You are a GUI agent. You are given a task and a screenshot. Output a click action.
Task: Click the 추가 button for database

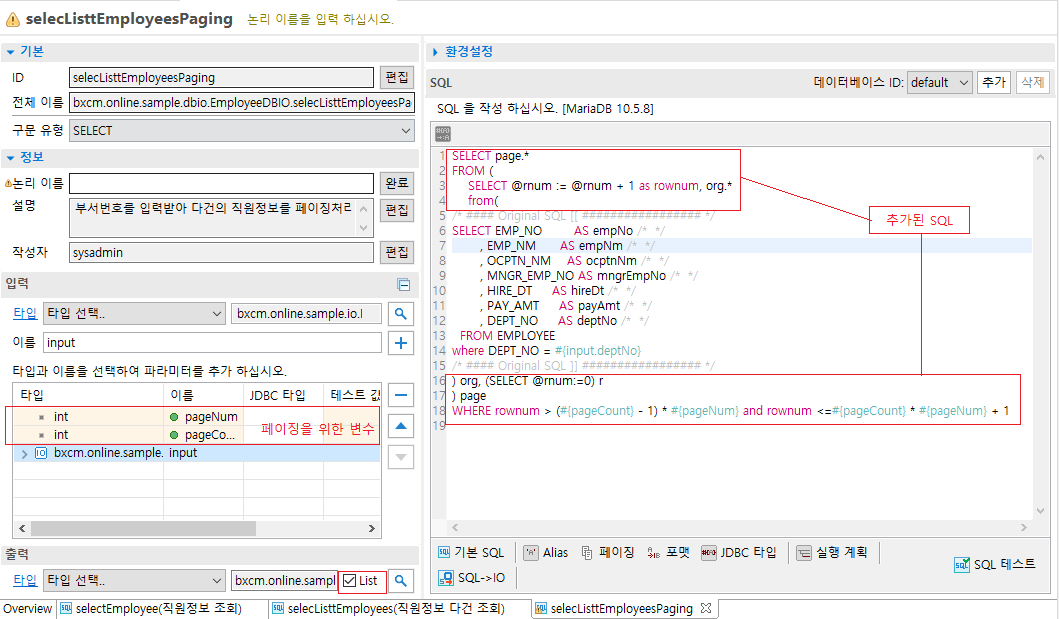[994, 83]
